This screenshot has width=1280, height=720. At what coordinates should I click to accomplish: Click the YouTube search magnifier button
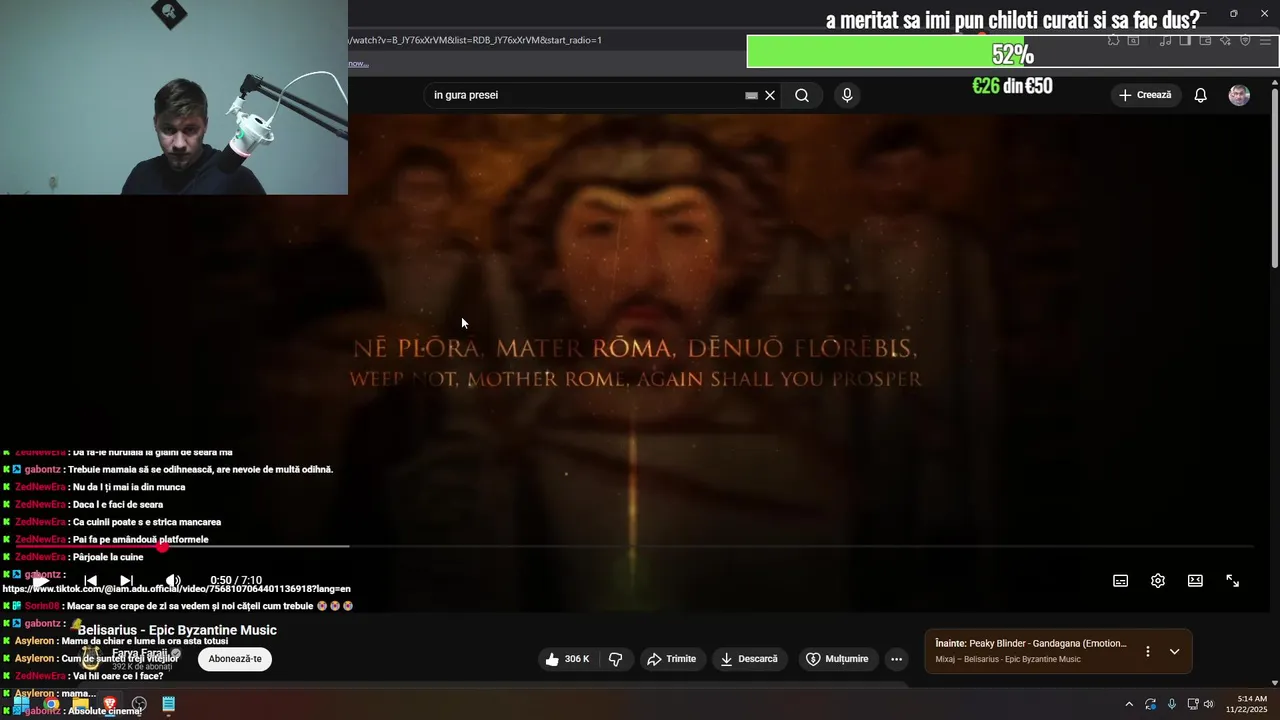802,95
